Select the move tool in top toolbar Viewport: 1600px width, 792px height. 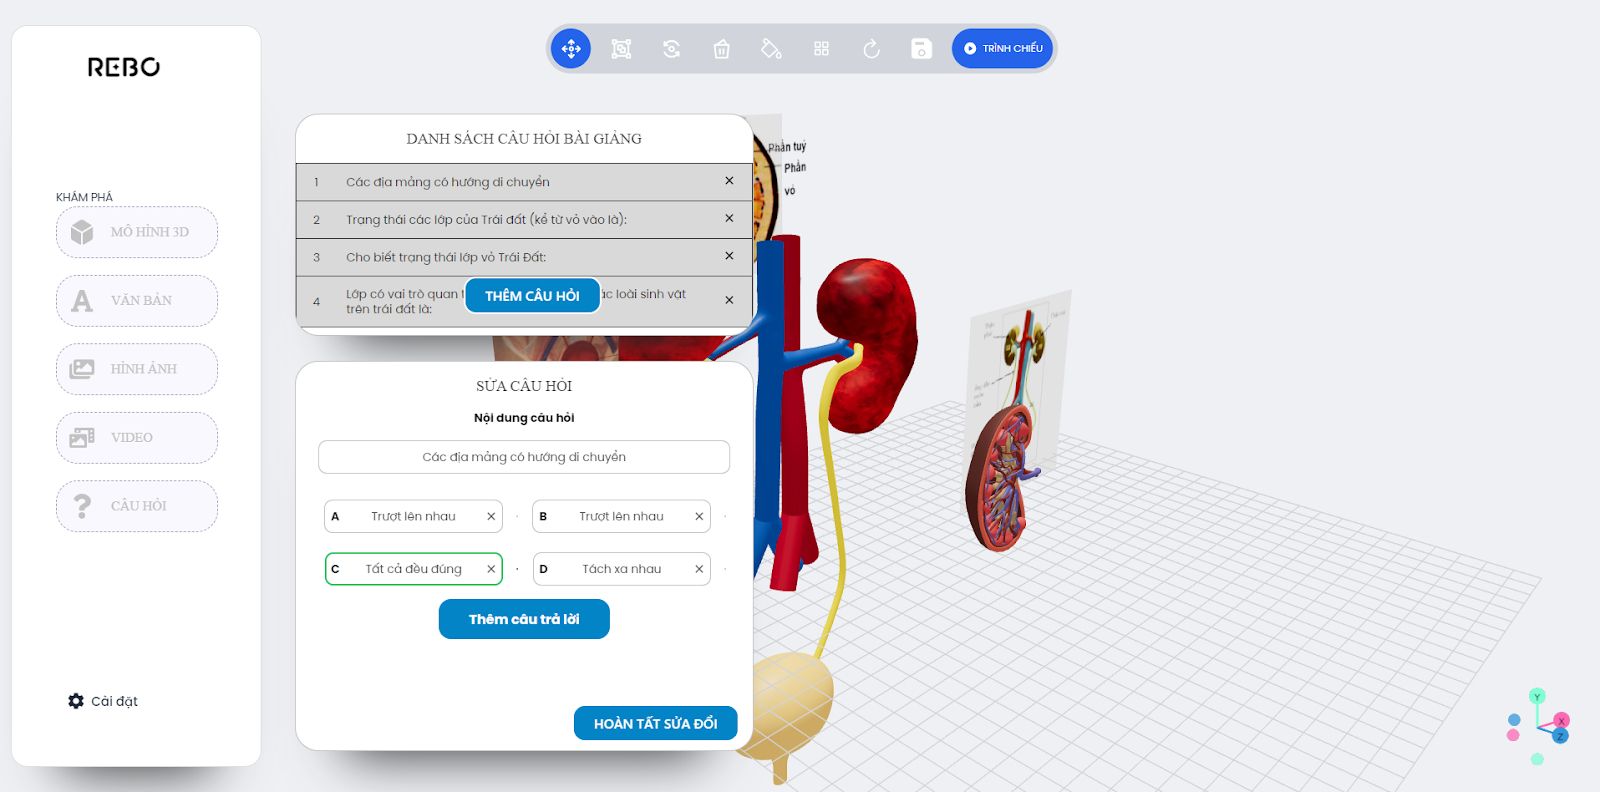(571, 48)
